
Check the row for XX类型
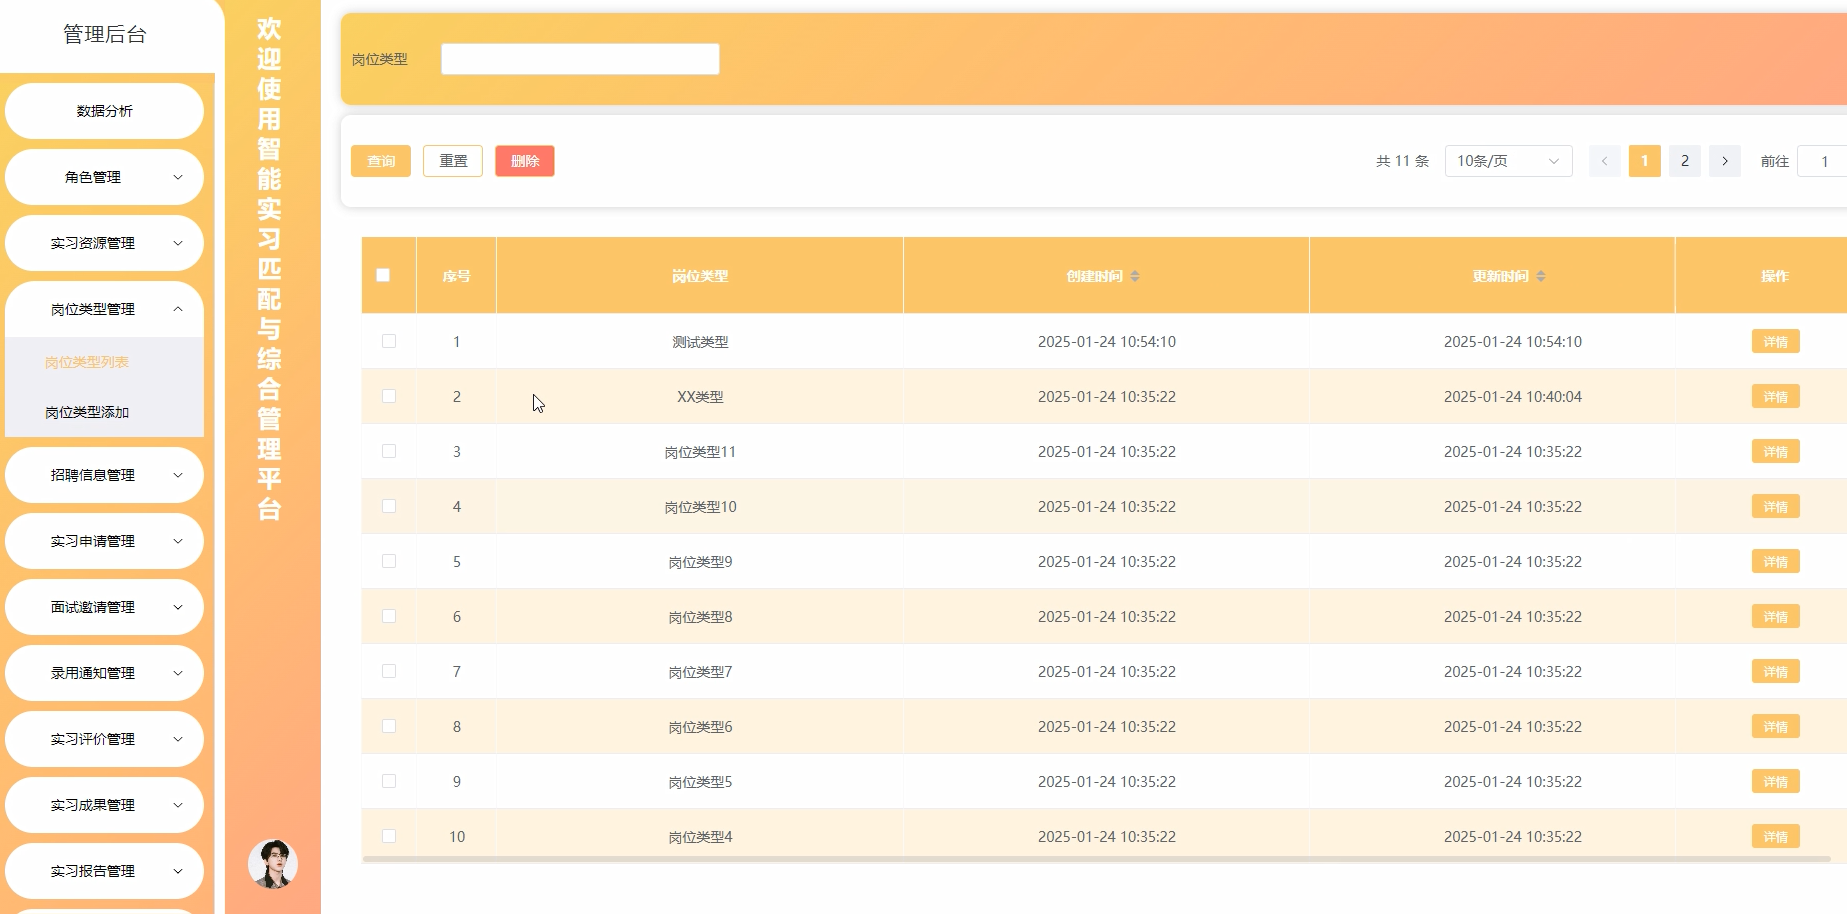389,396
